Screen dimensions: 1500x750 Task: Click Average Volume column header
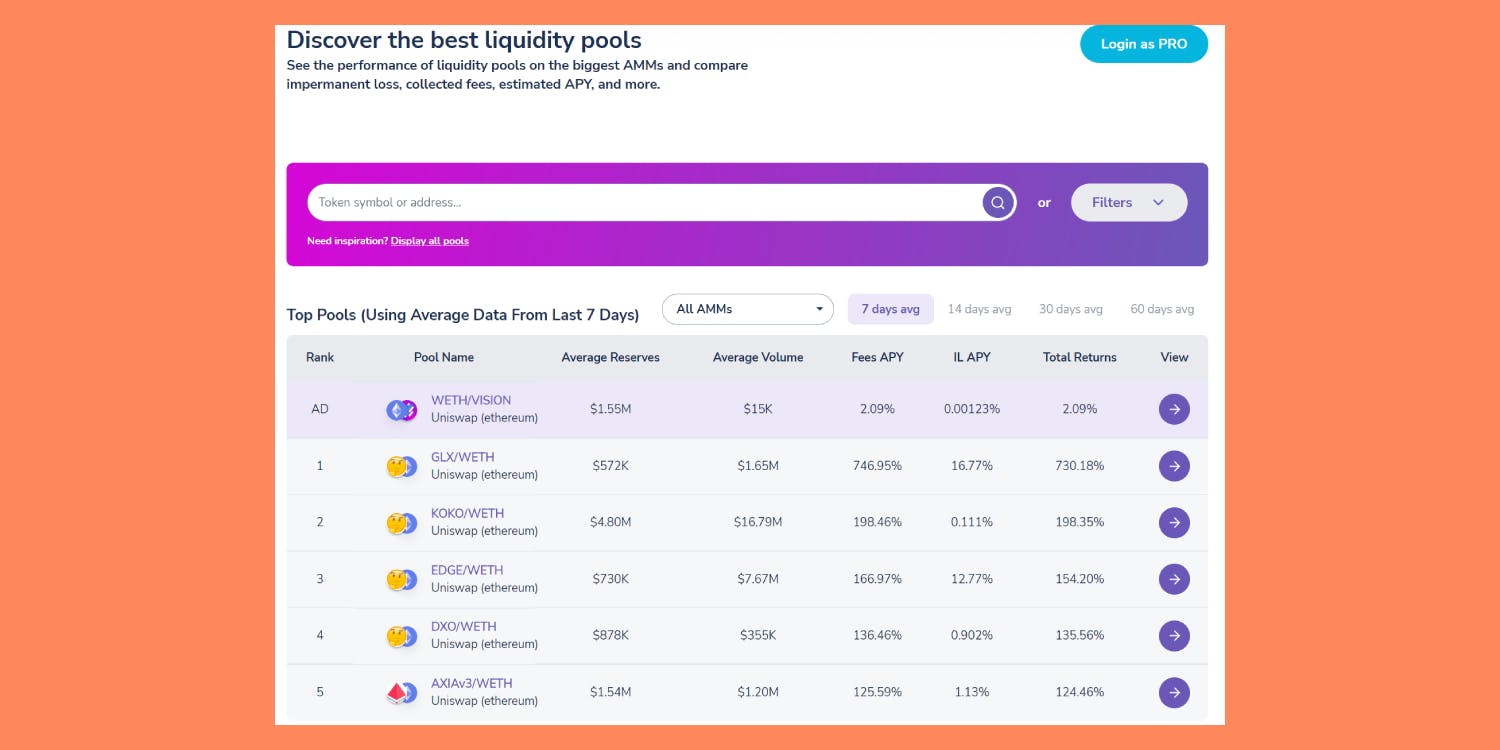point(758,357)
